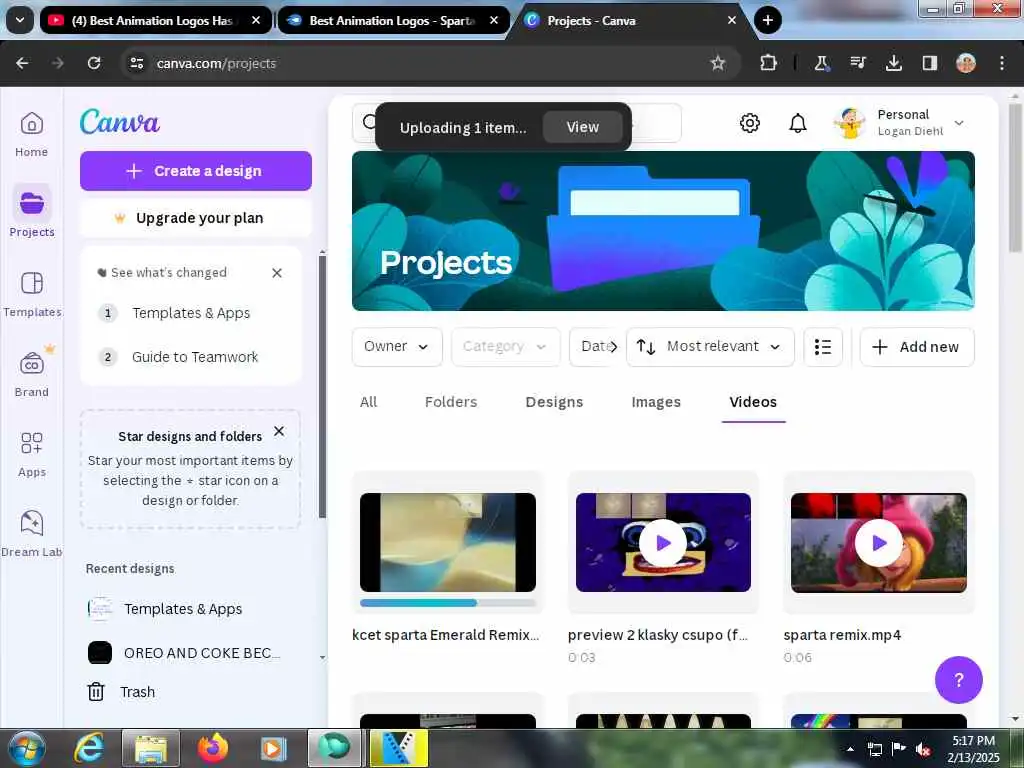Open the notifications bell

pos(797,123)
